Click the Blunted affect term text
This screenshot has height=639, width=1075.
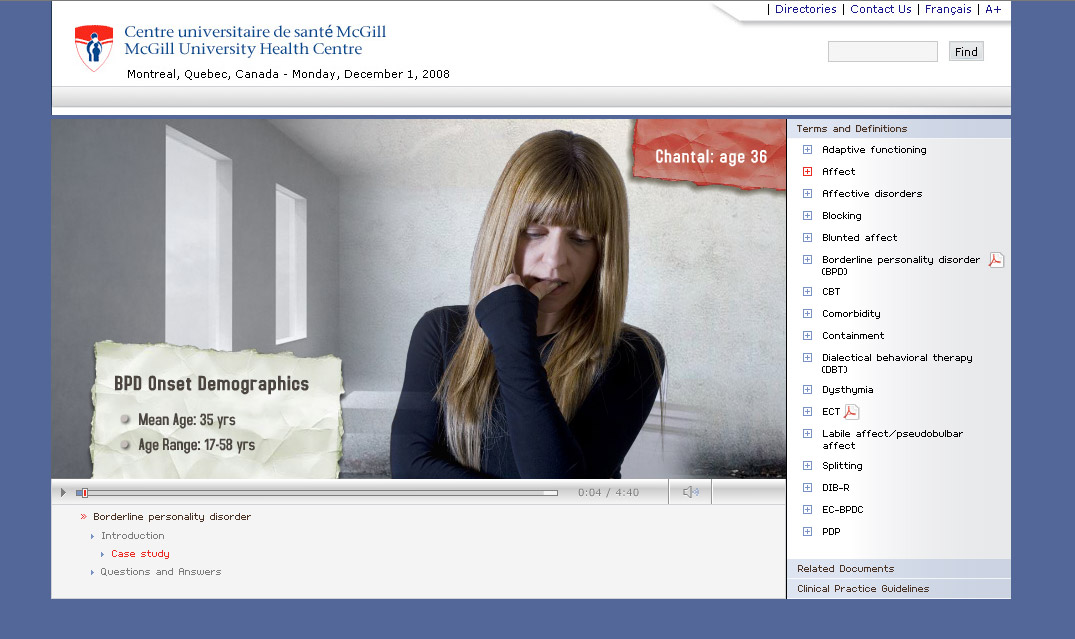(x=860, y=237)
